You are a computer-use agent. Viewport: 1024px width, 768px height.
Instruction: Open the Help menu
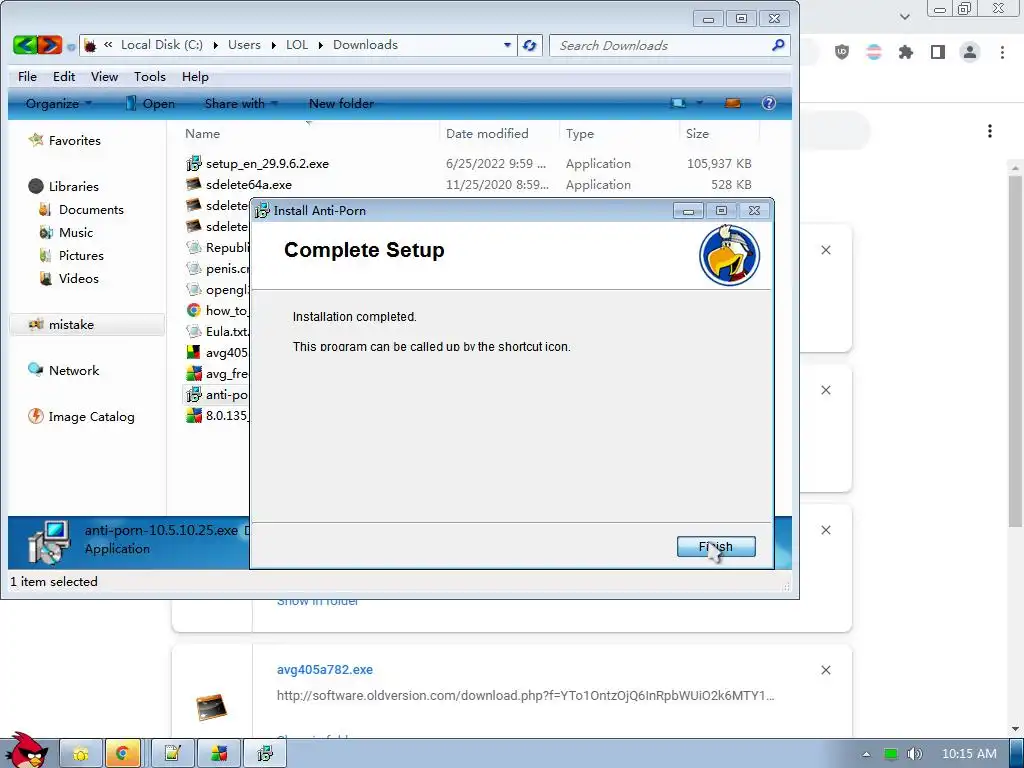click(195, 76)
